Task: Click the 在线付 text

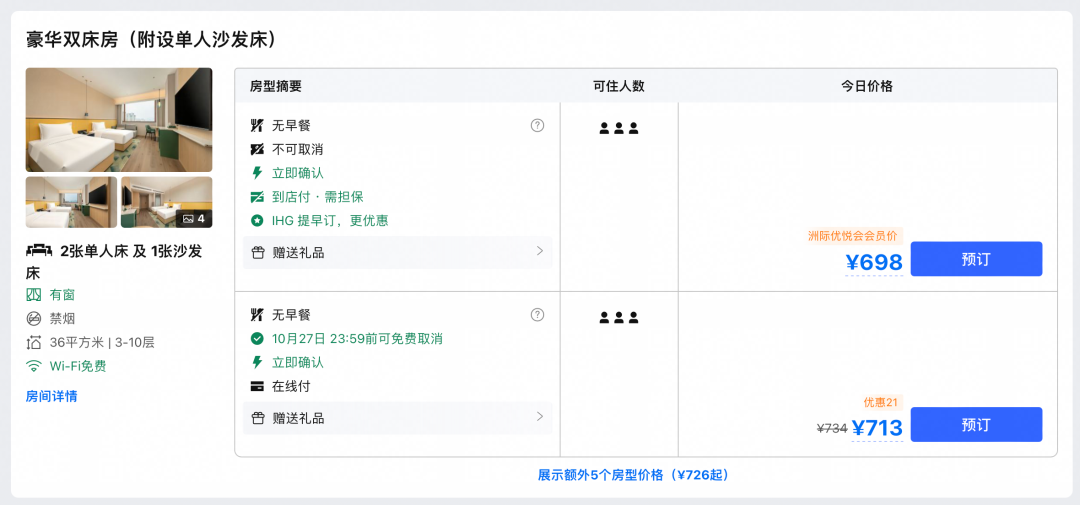Action: (x=291, y=387)
